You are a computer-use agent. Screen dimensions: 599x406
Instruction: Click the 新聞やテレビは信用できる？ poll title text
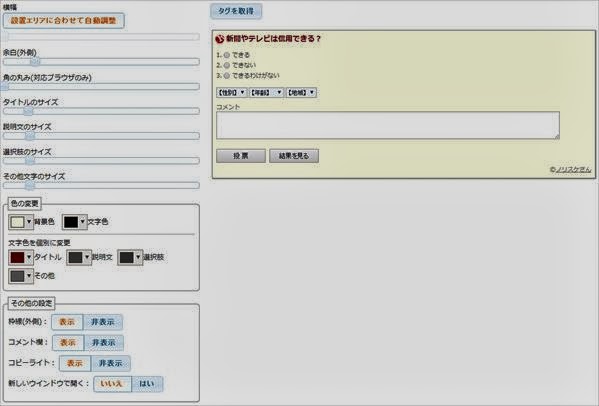point(274,39)
